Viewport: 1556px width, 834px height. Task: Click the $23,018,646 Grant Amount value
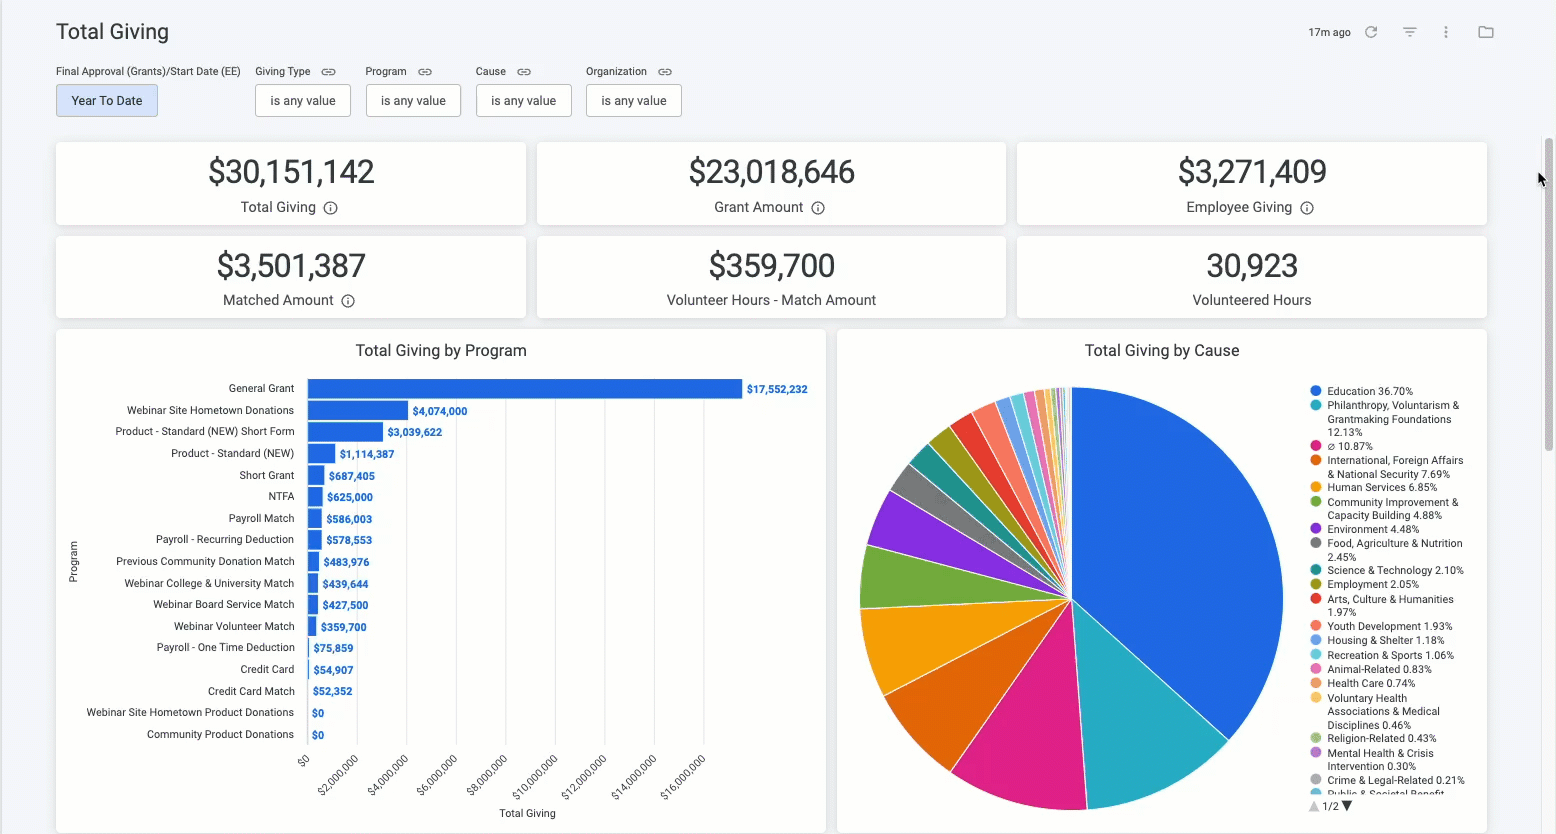click(771, 172)
